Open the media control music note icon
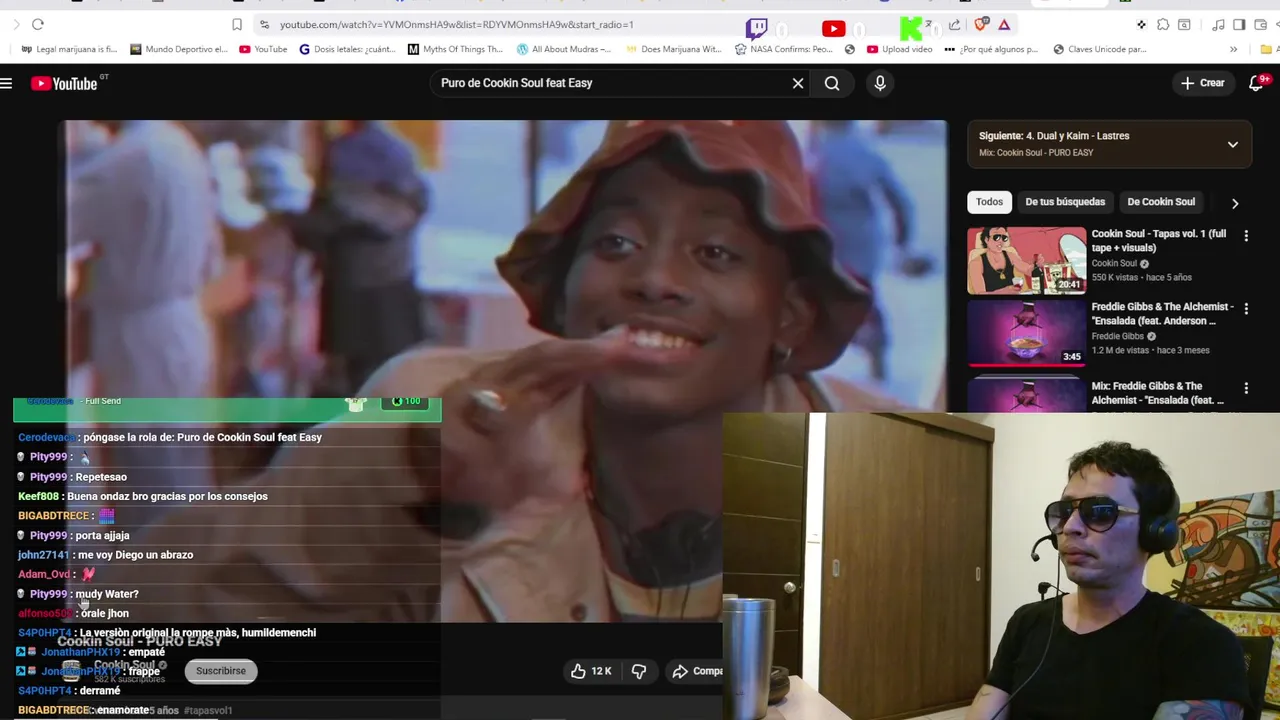This screenshot has width=1280, height=720. point(1218,24)
